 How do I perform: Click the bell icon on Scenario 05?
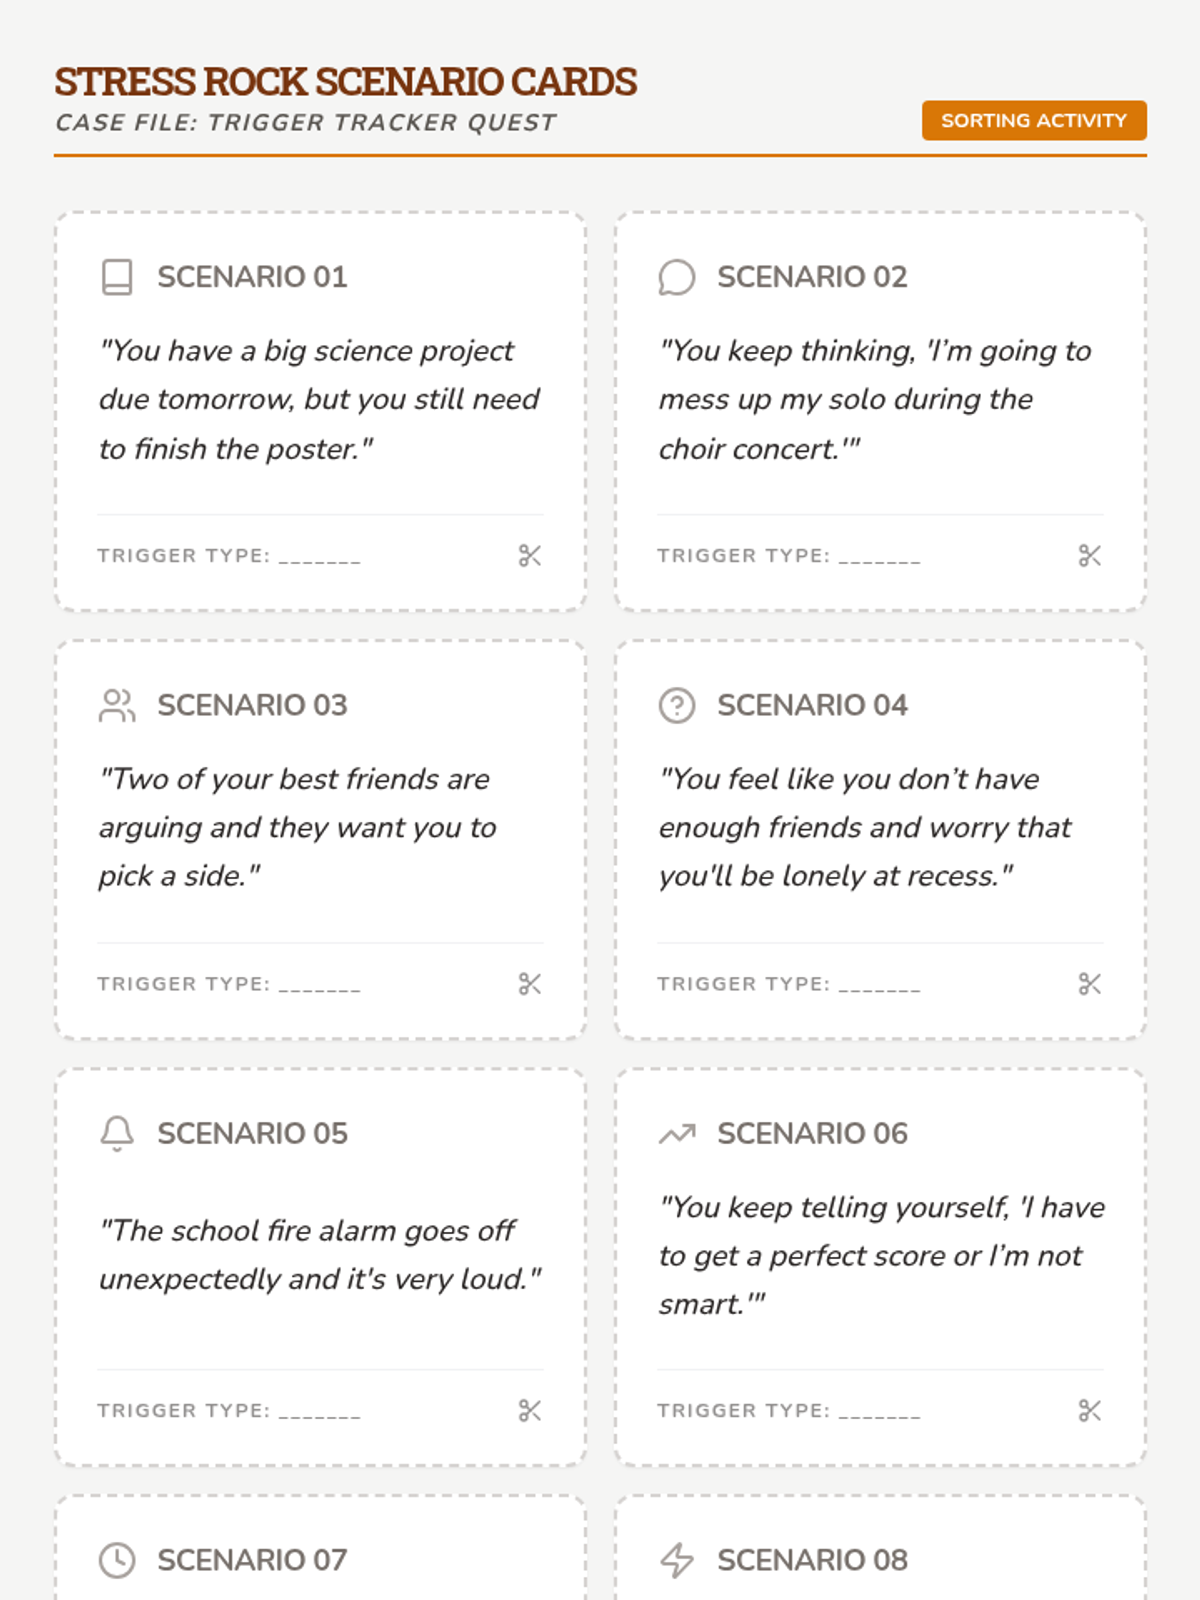pyautogui.click(x=117, y=1133)
